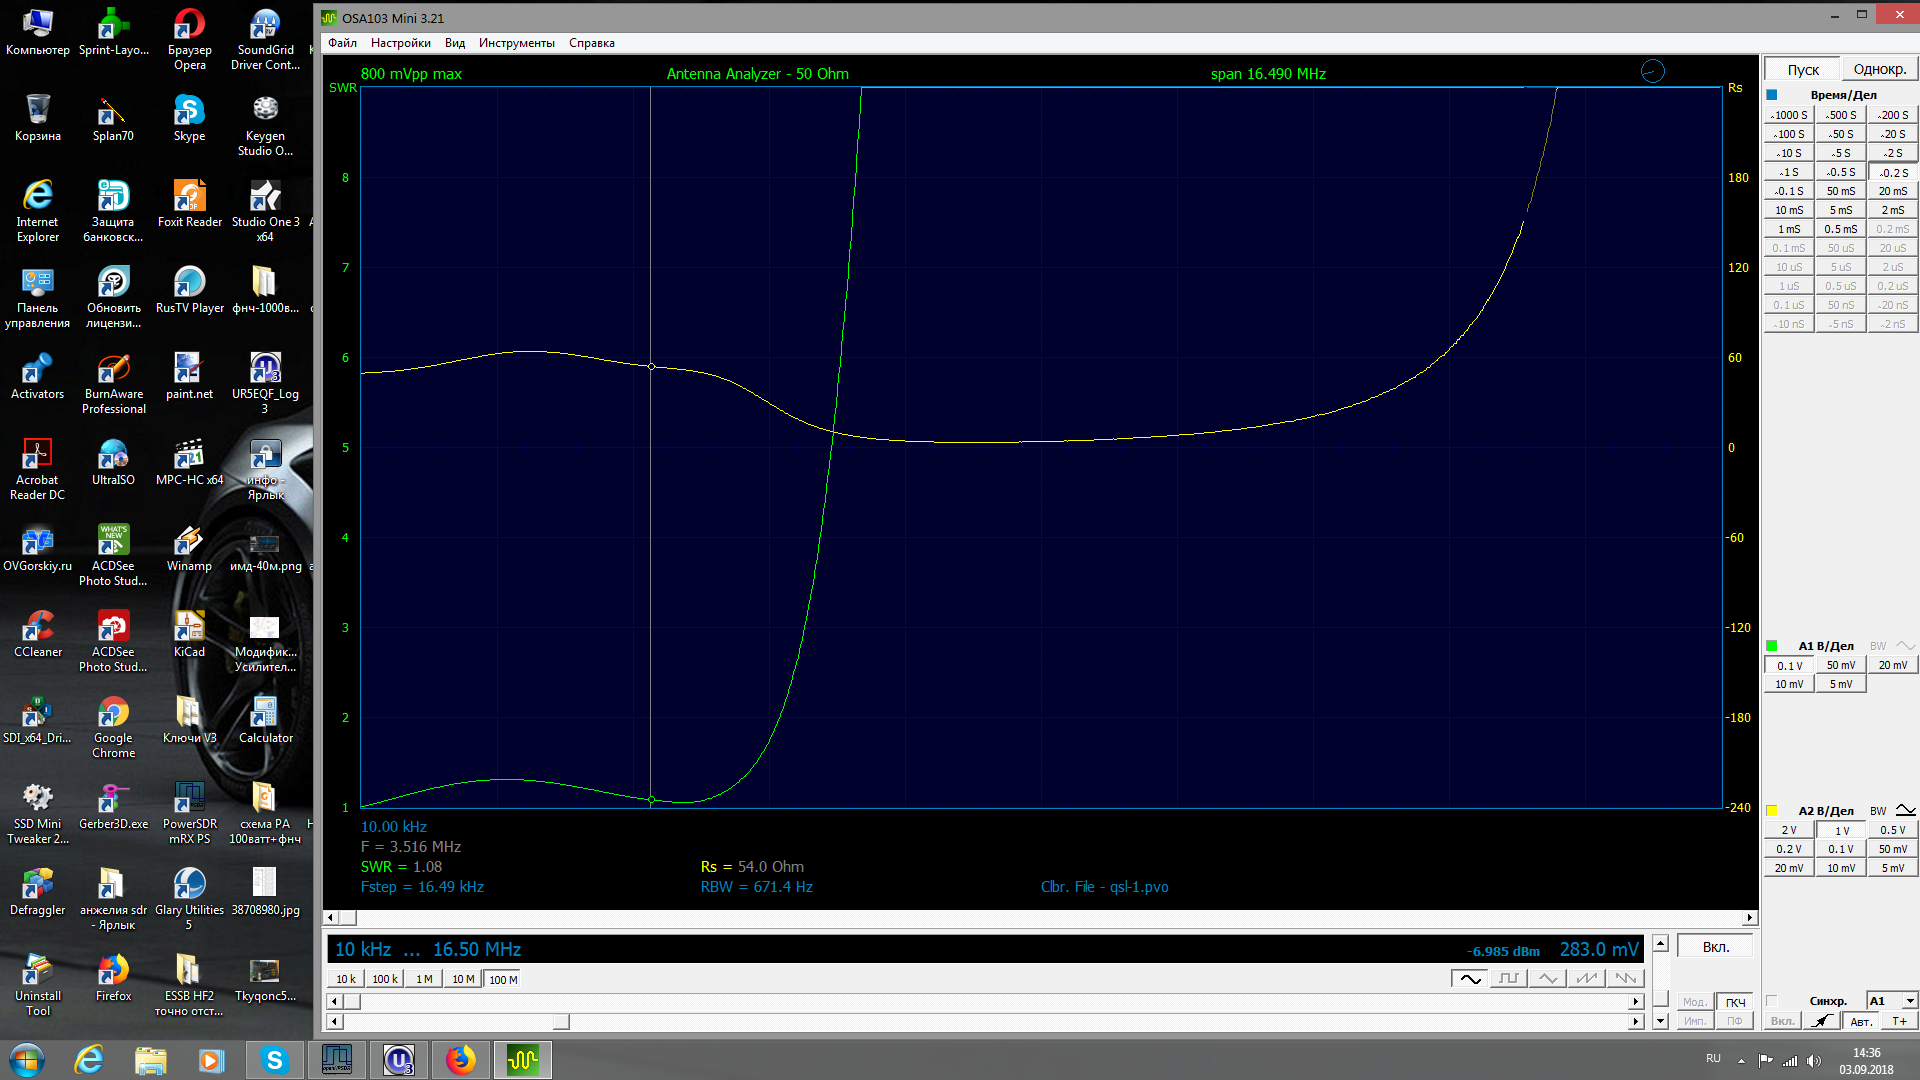Image resolution: width=1920 pixels, height=1080 pixels.
Task: Select the rising sawtooth waveform button
Action: (1586, 978)
